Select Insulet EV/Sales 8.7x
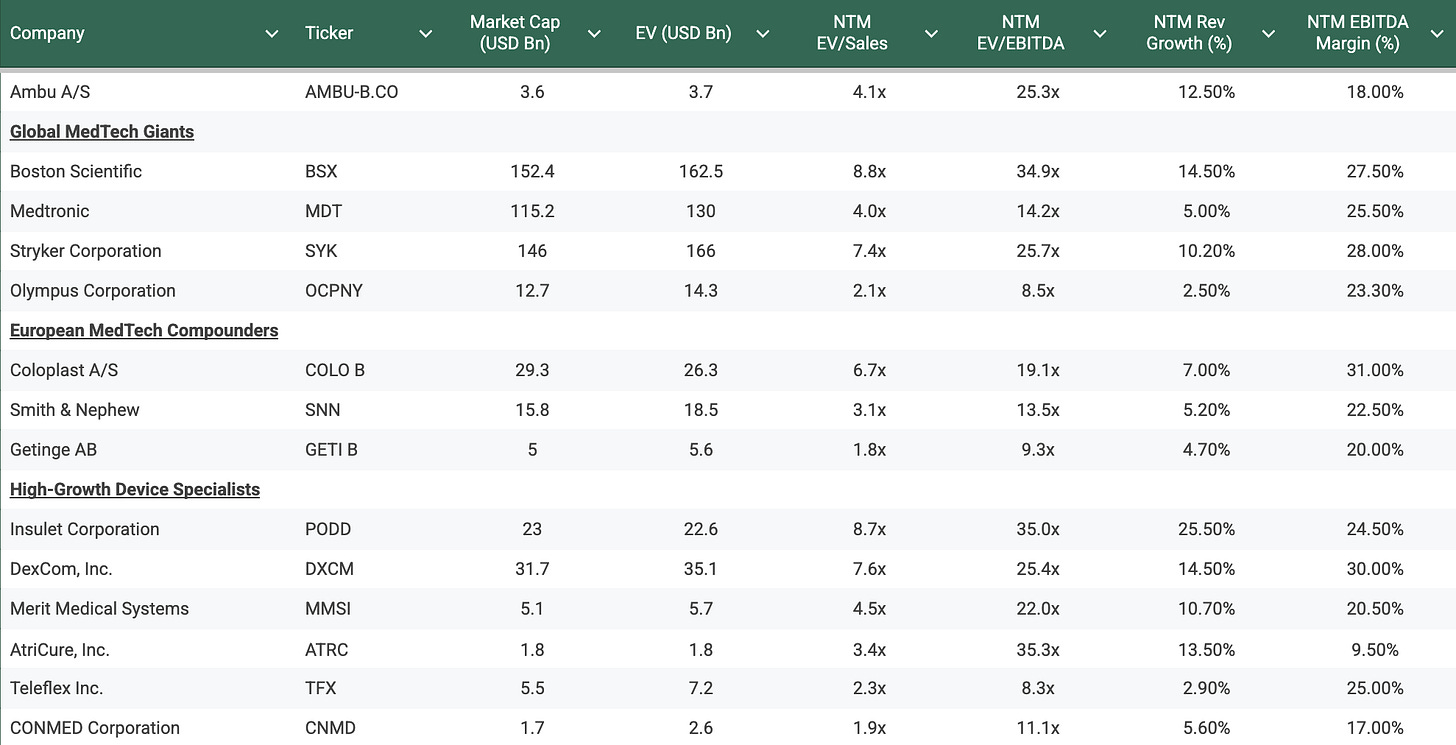1456x745 pixels. 869,529
